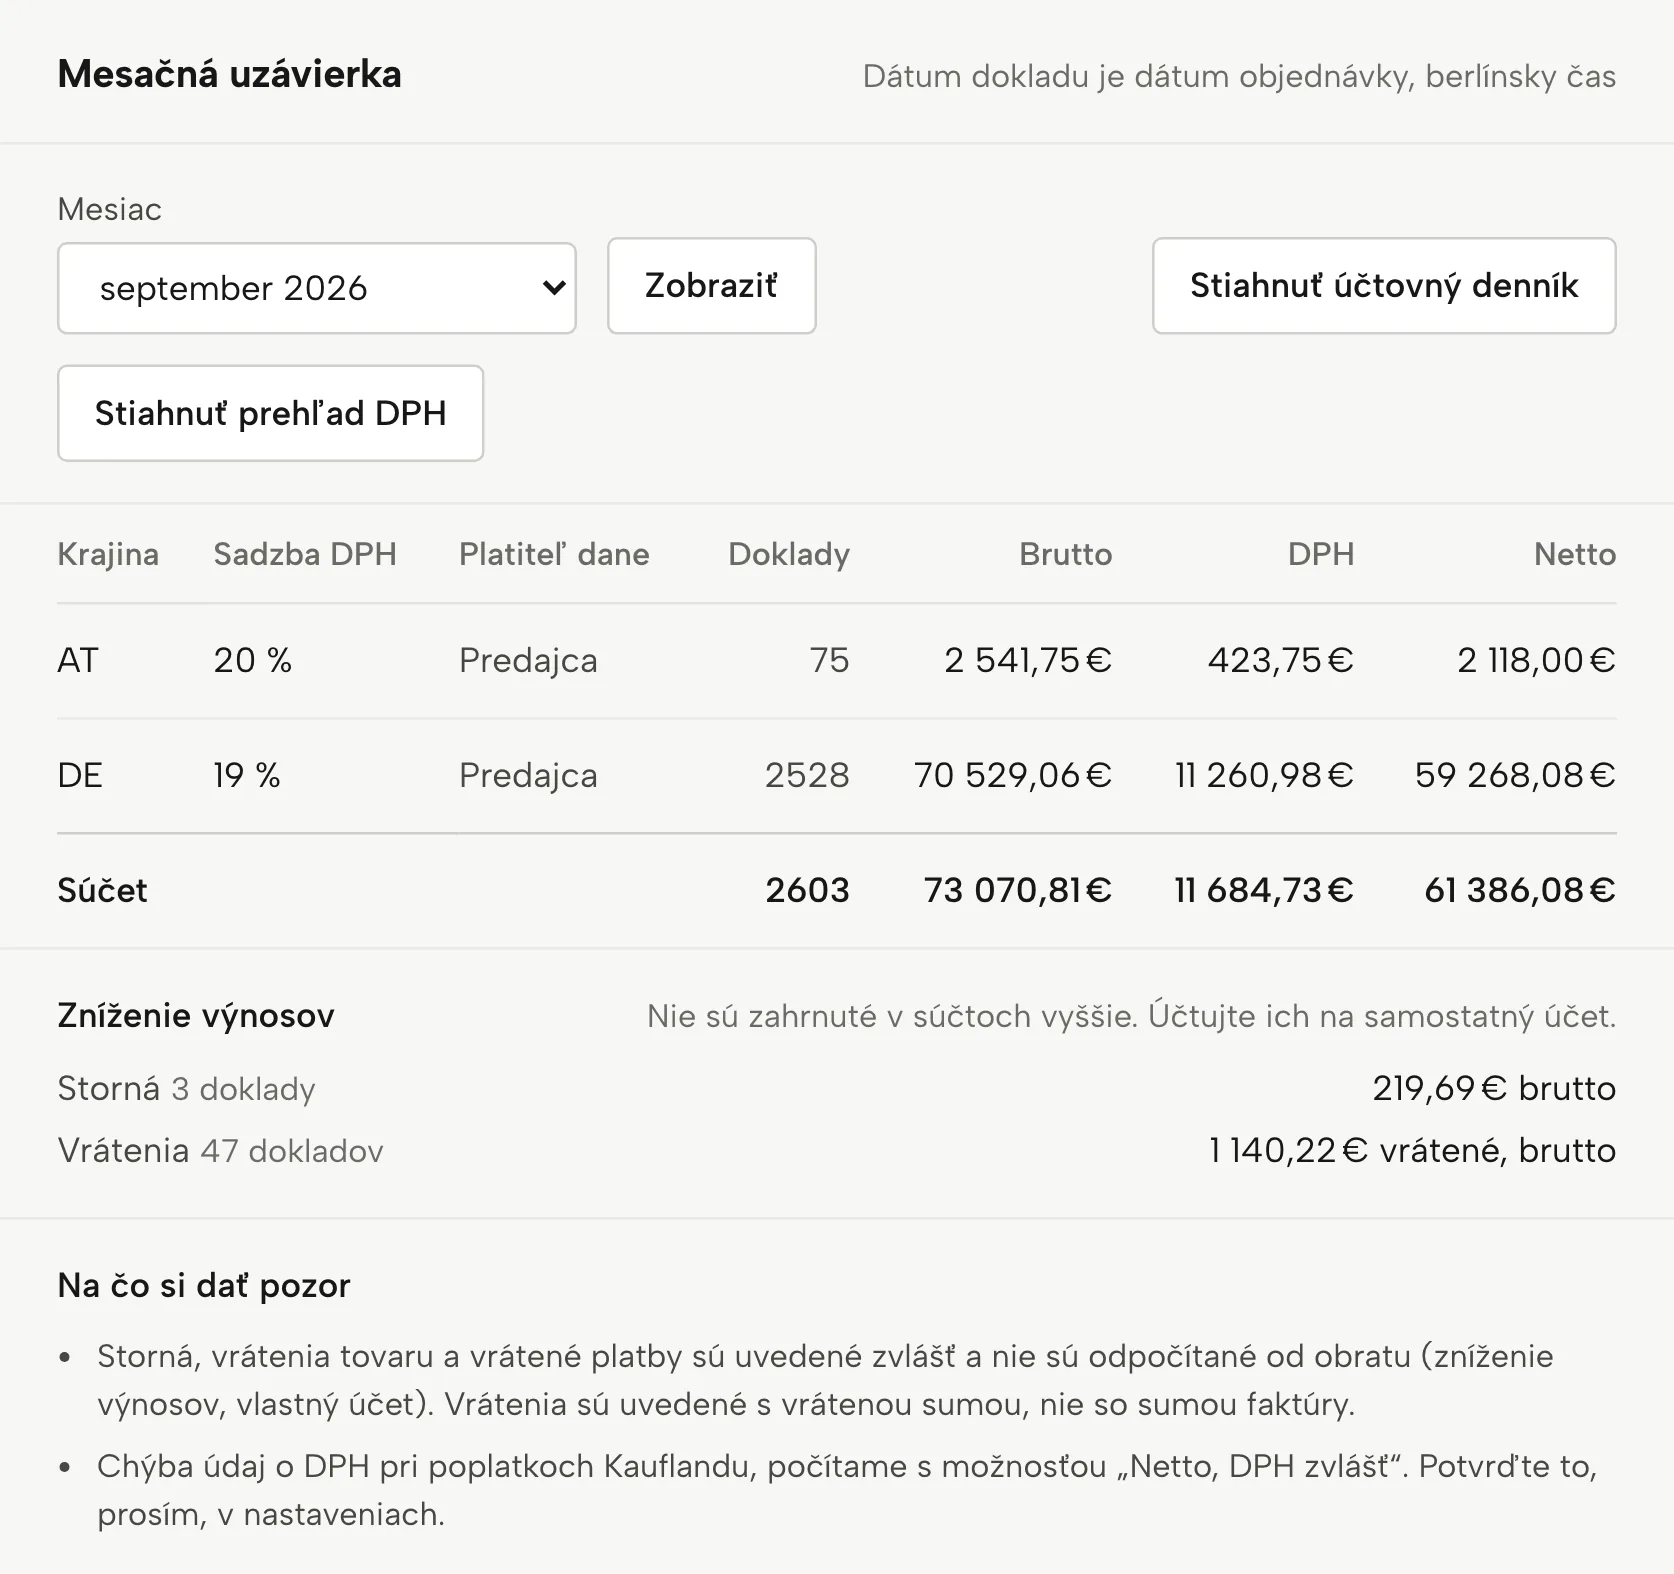Select netto amount 2 118,00 €
The width and height of the screenshot is (1674, 1574).
point(1536,660)
